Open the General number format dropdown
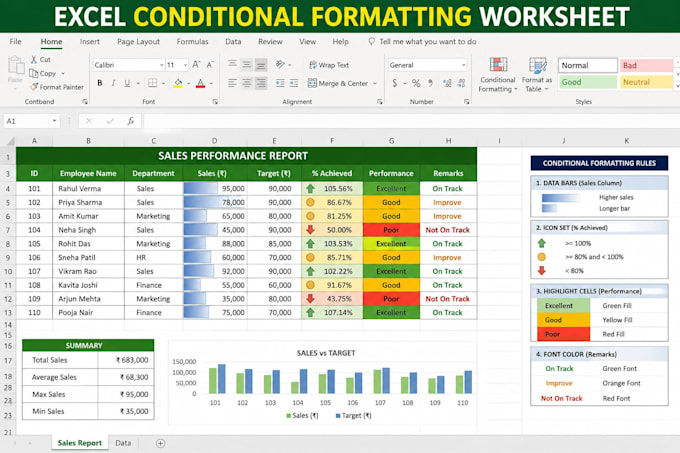Viewport: 680px width, 453px height. 463,65
